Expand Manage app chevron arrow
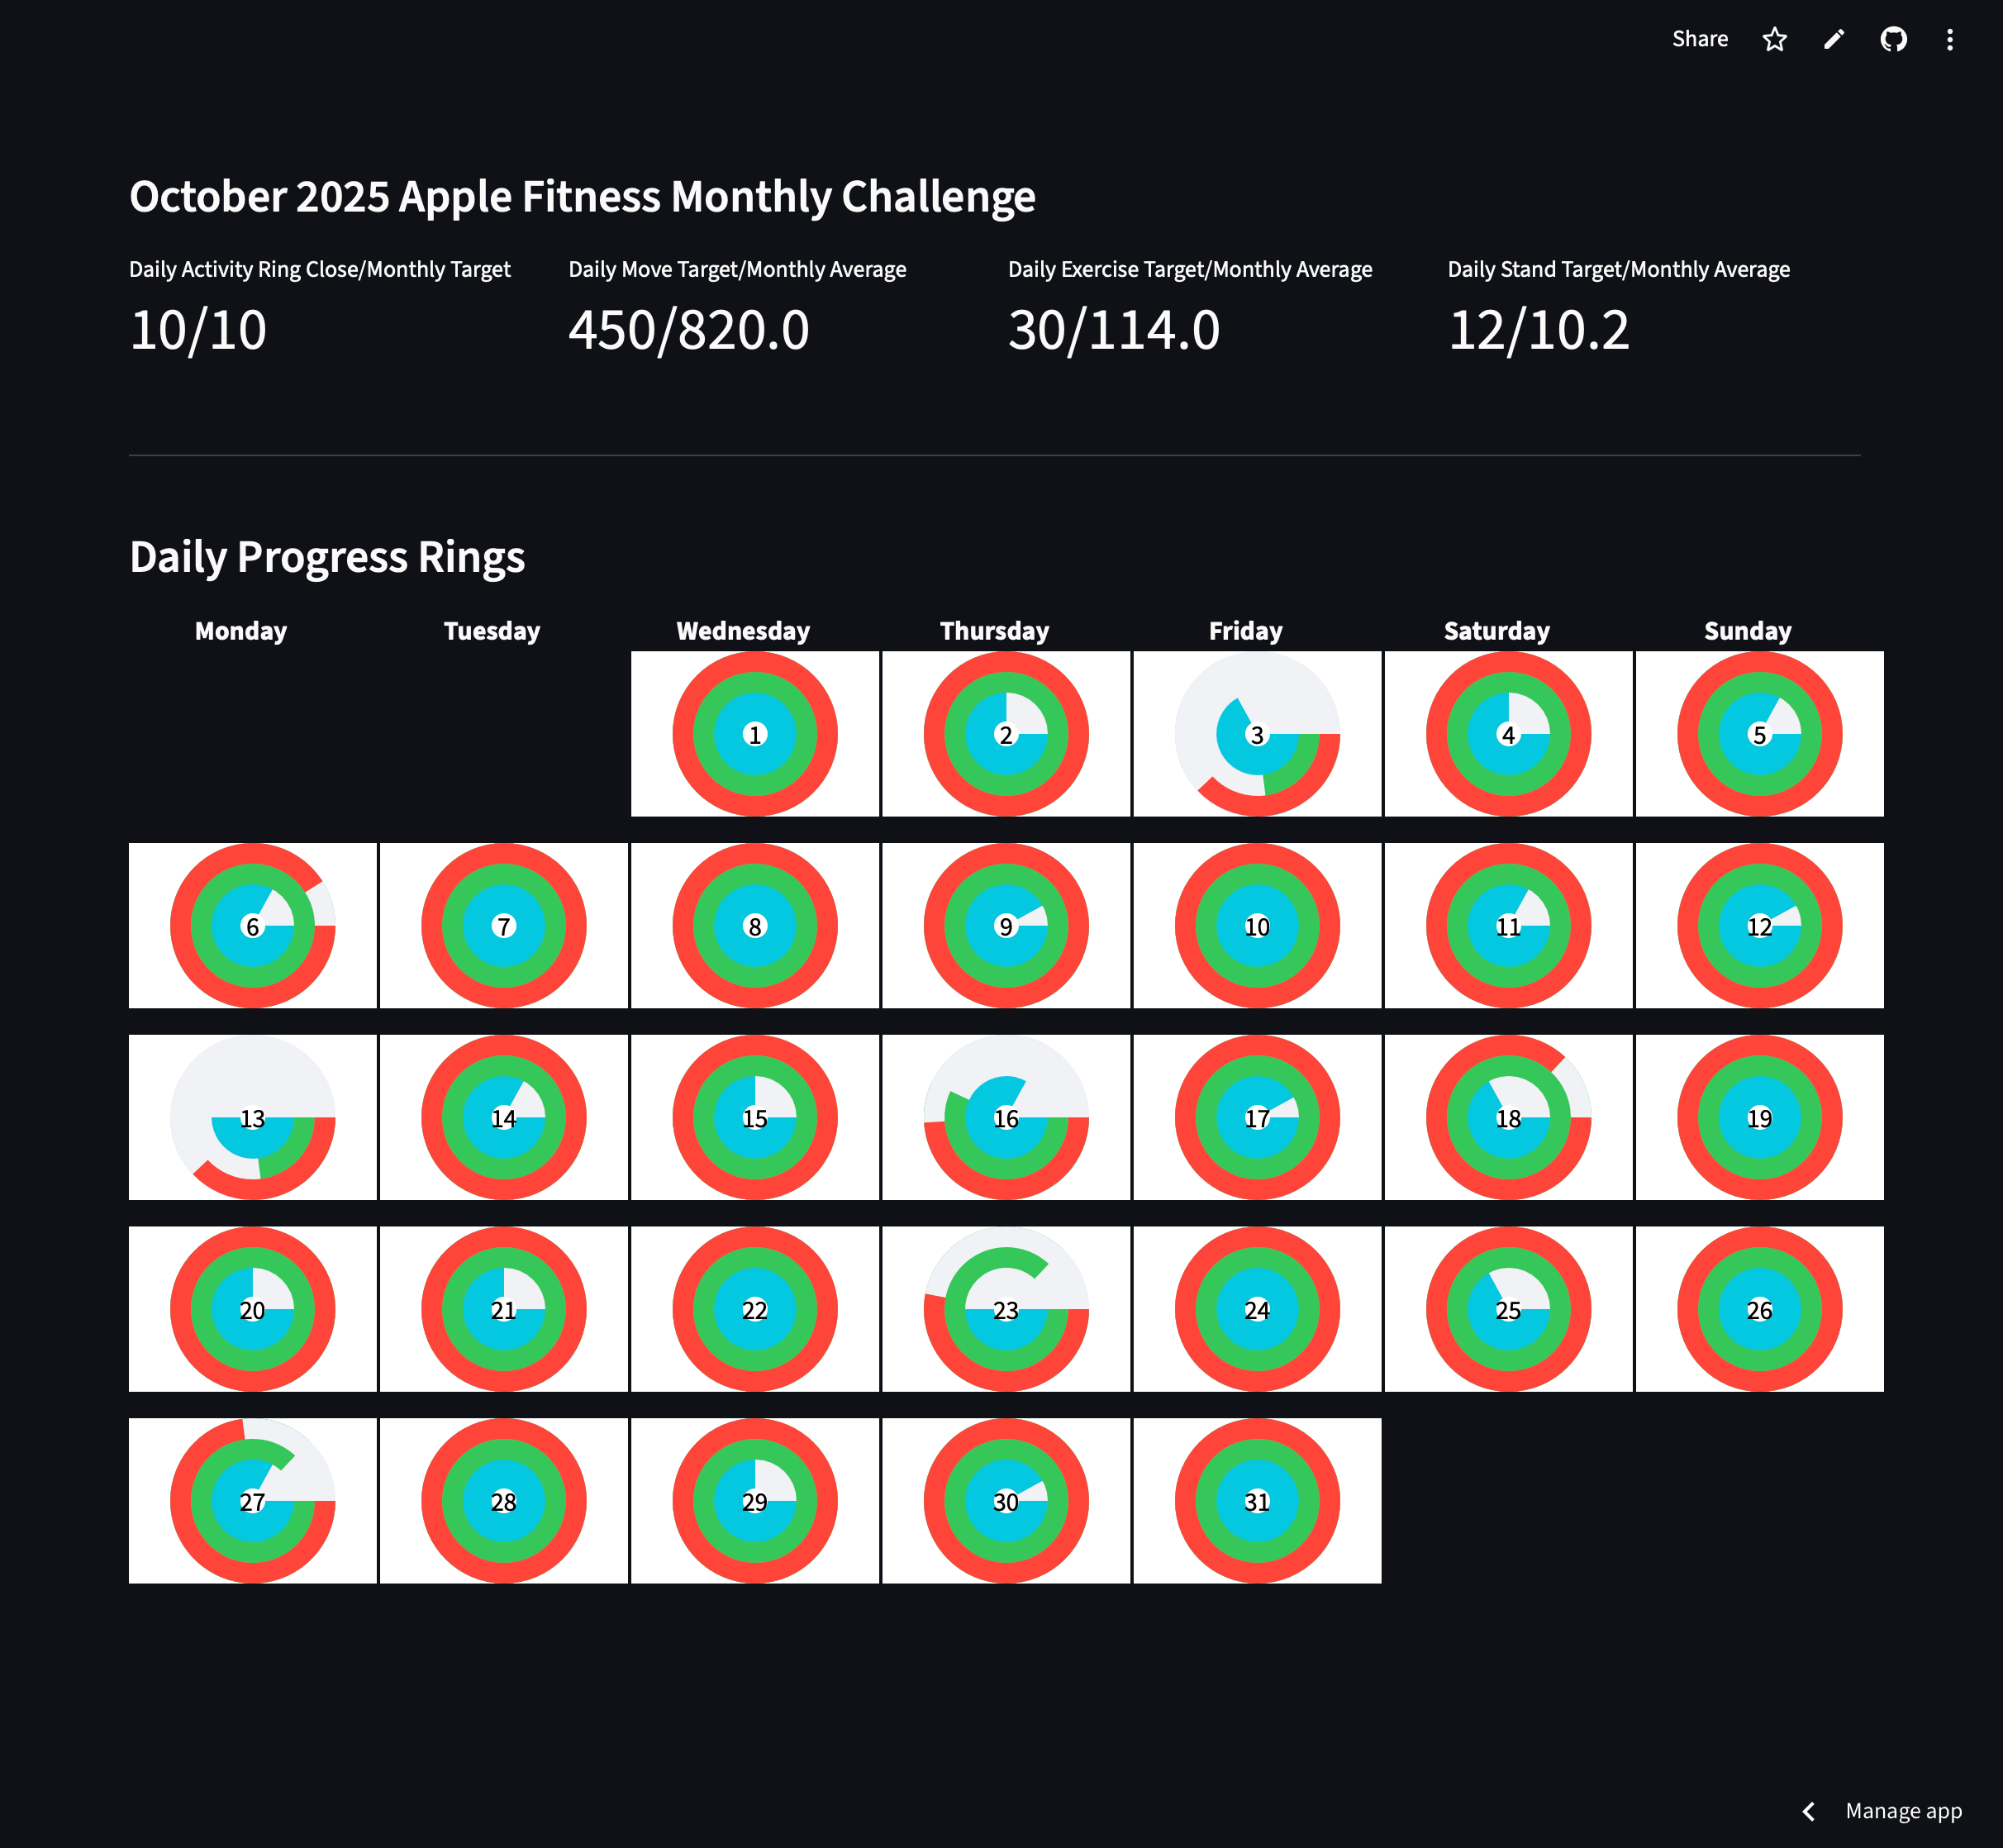 (x=1808, y=1811)
